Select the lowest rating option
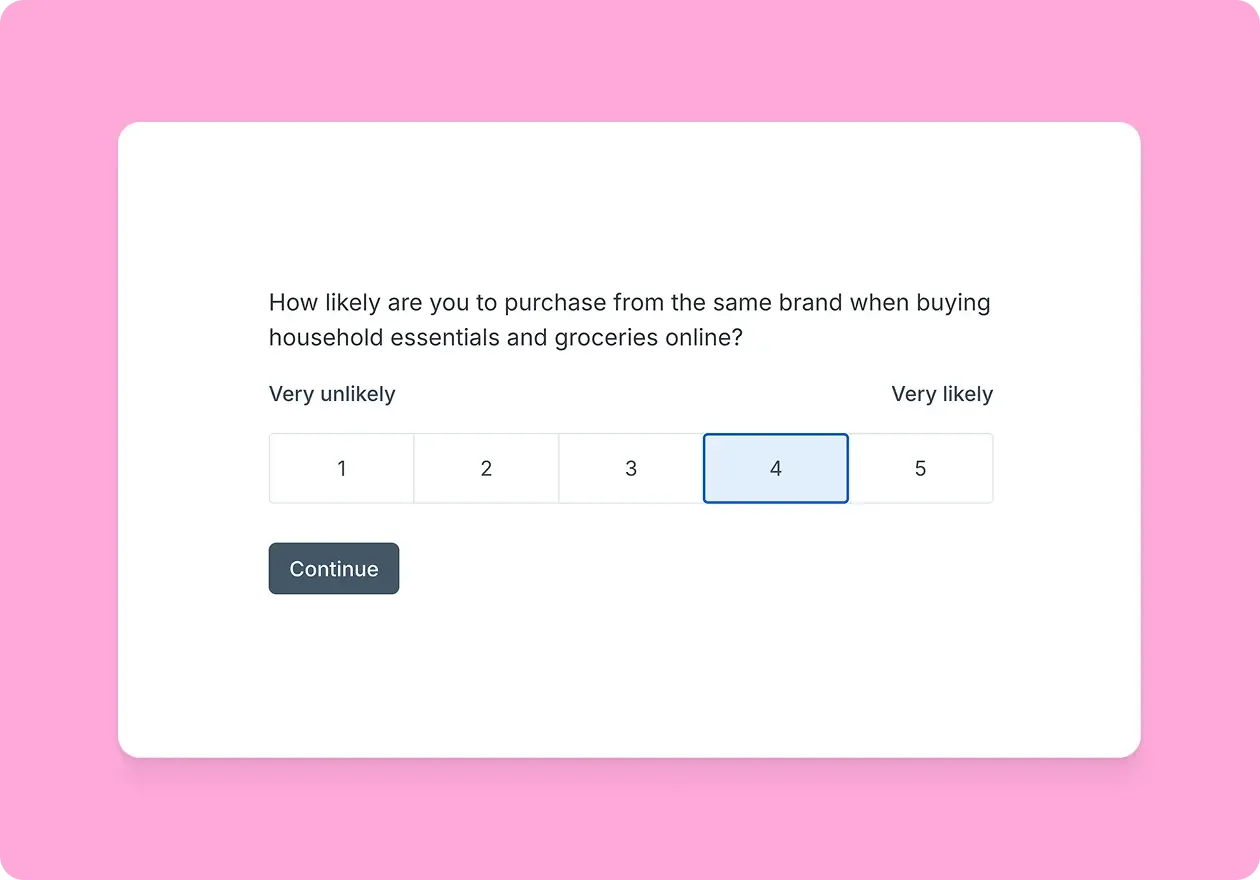1260x880 pixels. click(341, 468)
